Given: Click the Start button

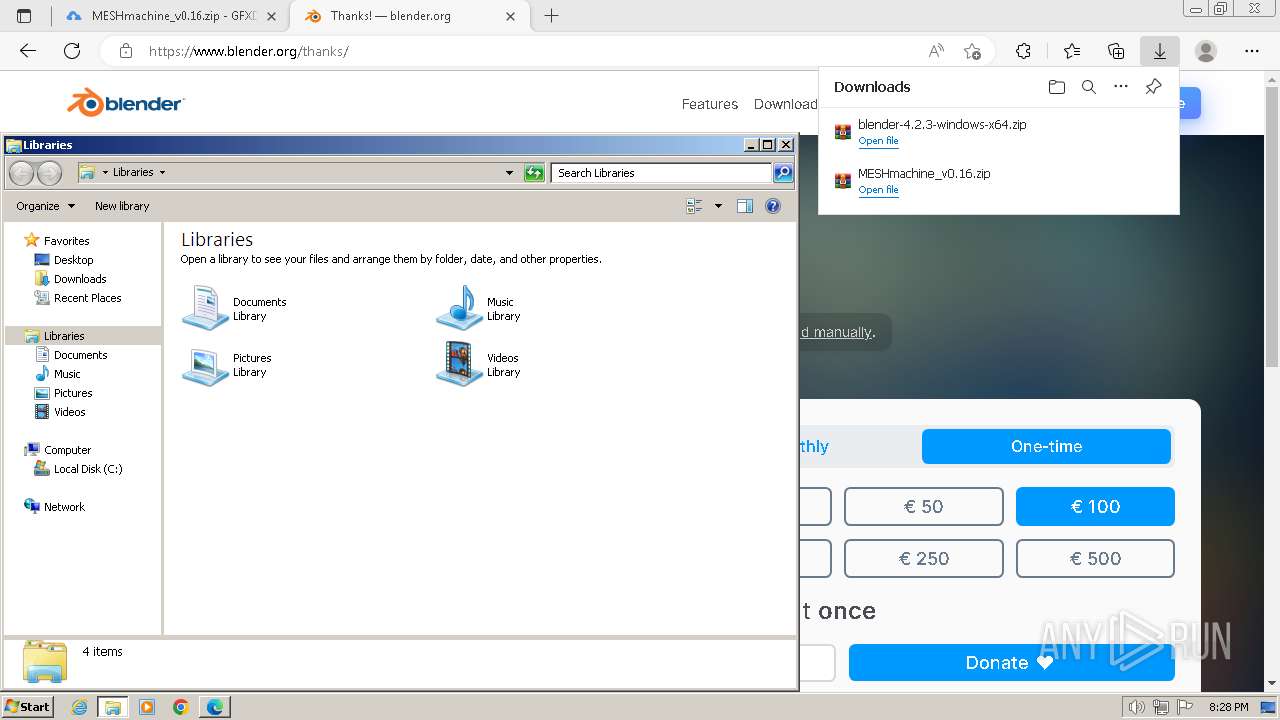Looking at the screenshot, I should pyautogui.click(x=27, y=706).
